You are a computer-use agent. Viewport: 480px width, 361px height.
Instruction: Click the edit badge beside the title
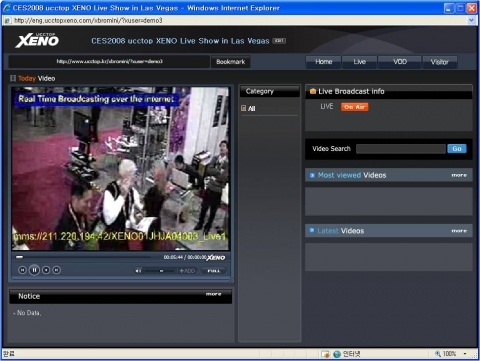(279, 41)
